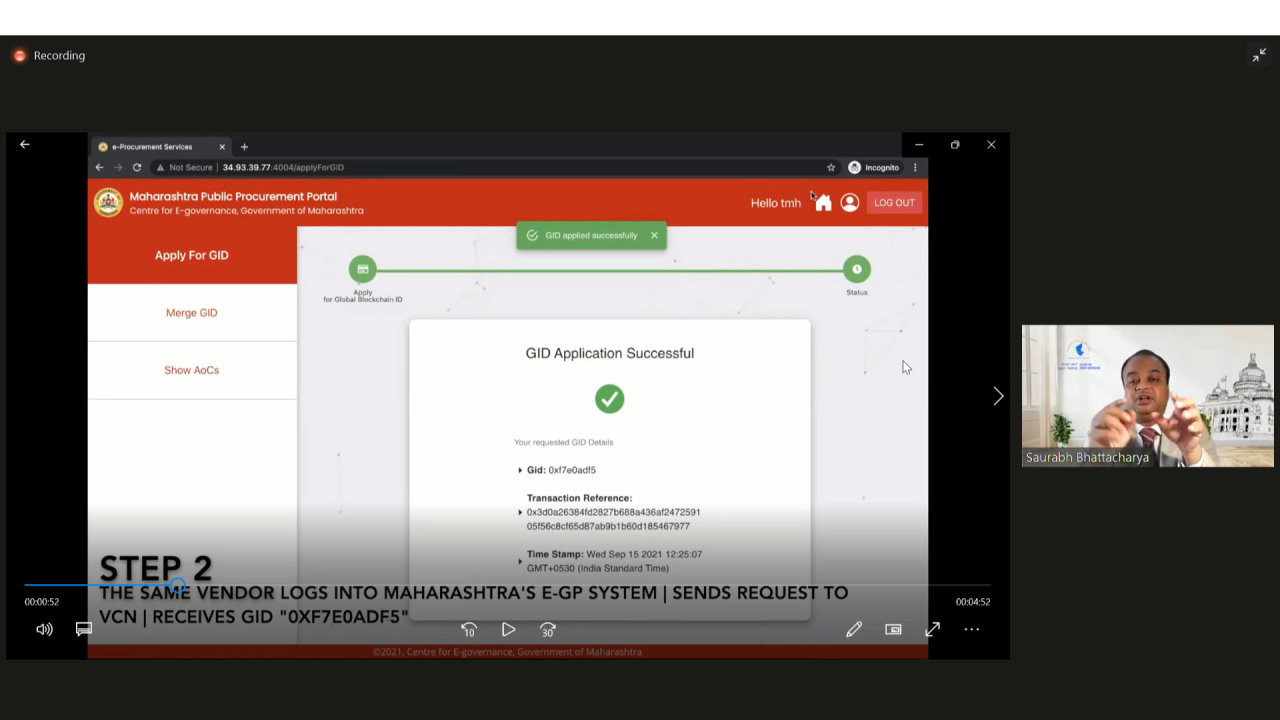Go to next item with right chevron
The width and height of the screenshot is (1280, 720).
coord(997,397)
